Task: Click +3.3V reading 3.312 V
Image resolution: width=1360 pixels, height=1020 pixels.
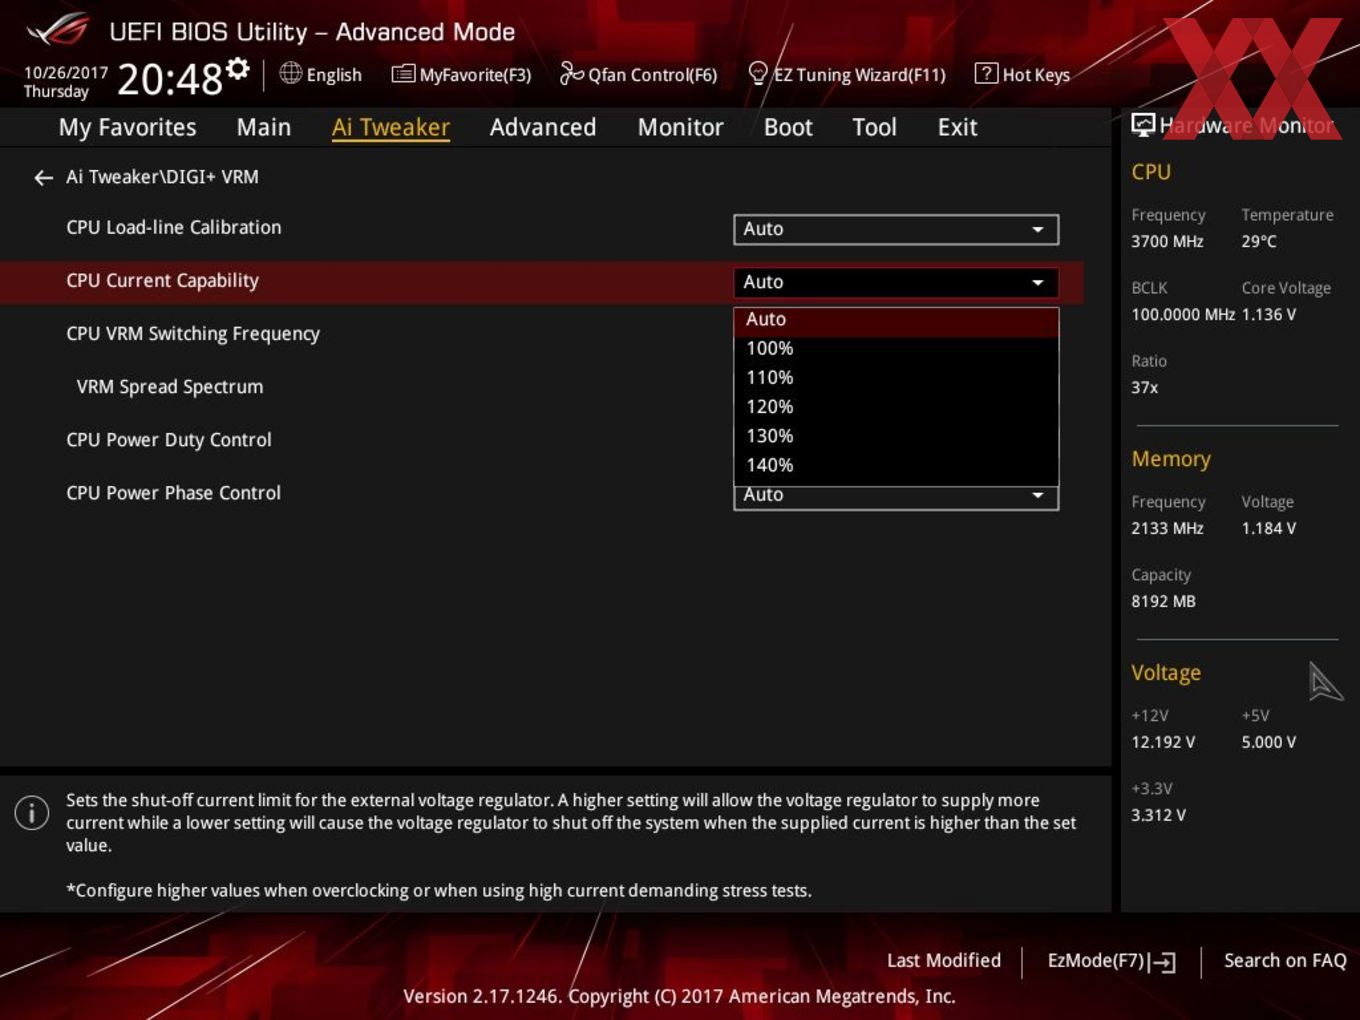Action: click(1158, 815)
